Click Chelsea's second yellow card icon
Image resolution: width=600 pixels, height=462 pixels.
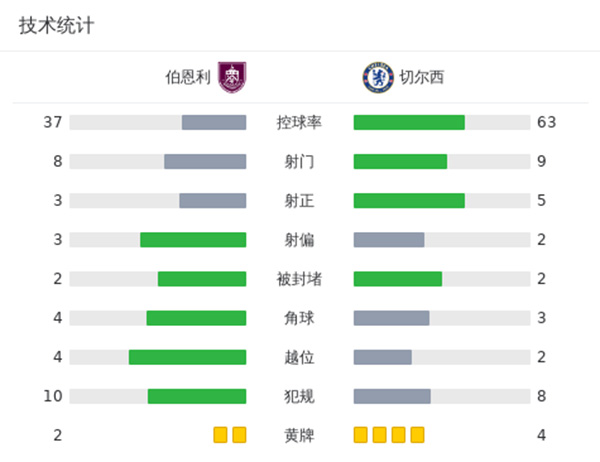[x=380, y=435]
